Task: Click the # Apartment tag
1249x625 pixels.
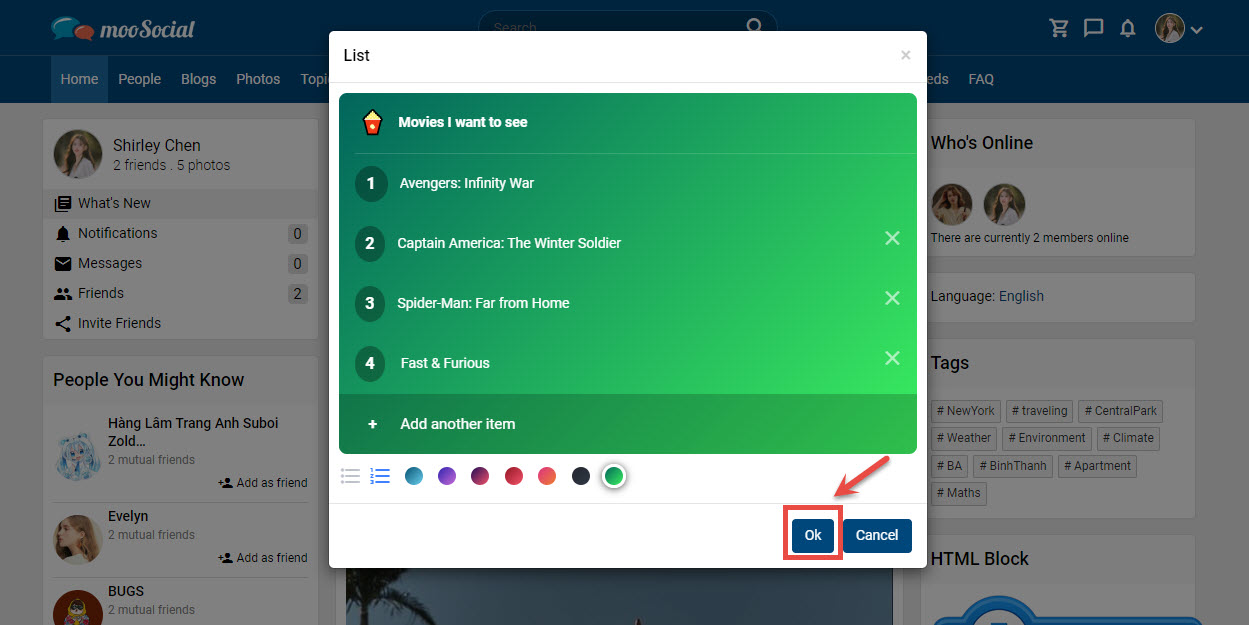Action: [x=1097, y=466]
